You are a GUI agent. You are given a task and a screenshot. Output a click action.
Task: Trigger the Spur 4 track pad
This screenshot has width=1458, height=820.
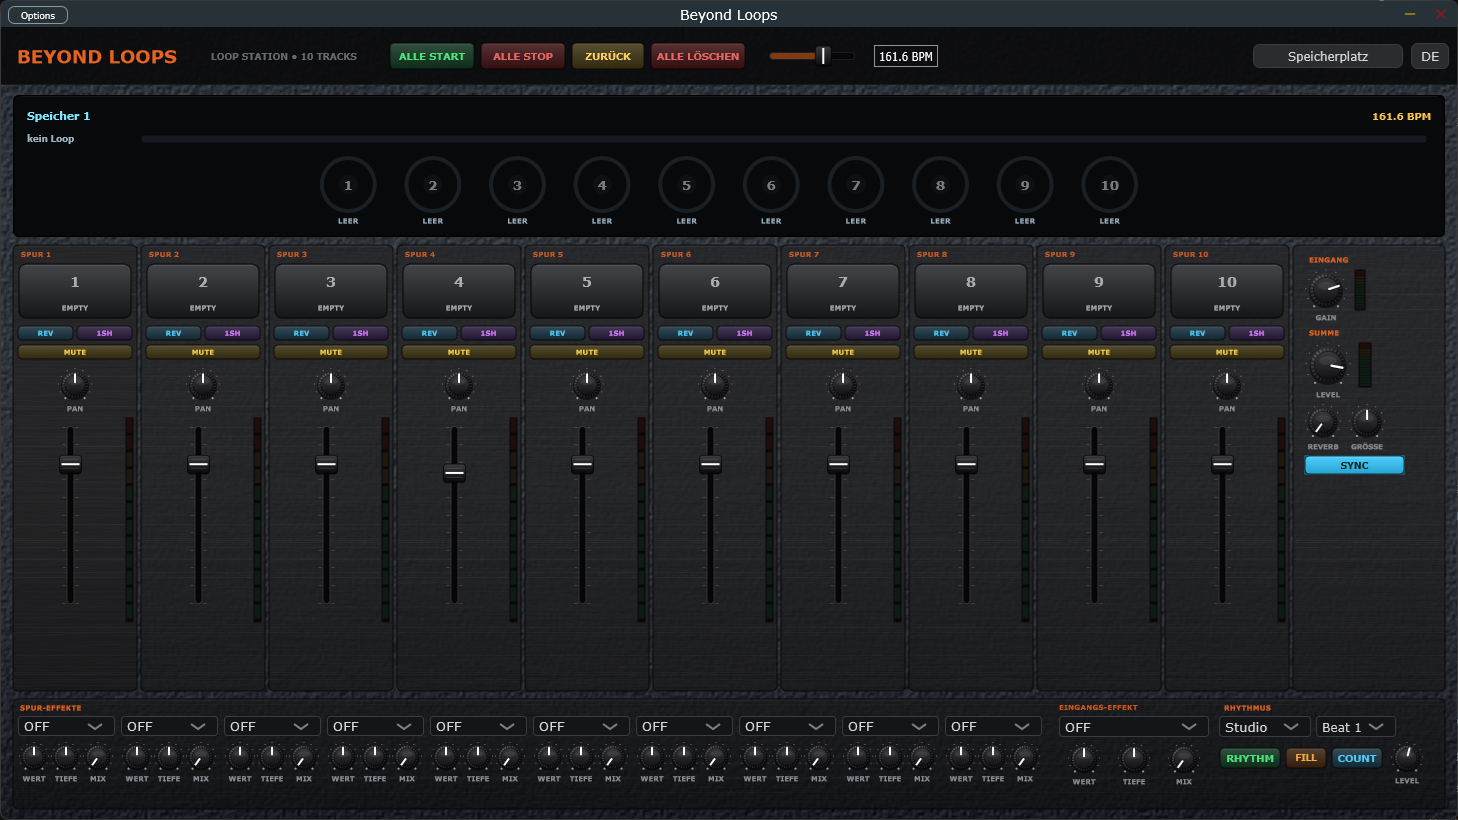pos(459,291)
